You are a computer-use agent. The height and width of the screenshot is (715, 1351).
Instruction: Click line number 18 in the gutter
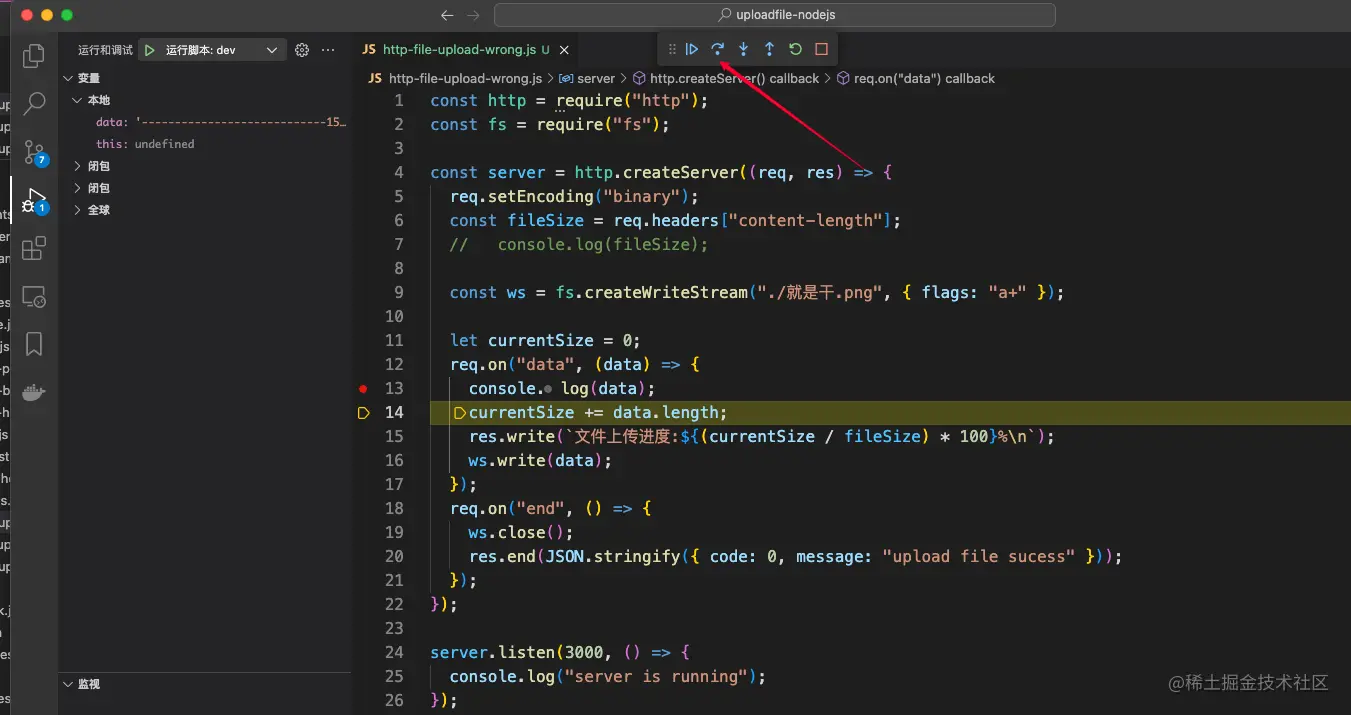(x=394, y=508)
